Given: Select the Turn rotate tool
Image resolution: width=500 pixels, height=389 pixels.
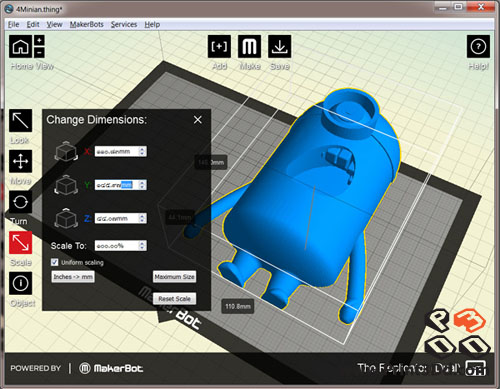Looking at the screenshot, I should [x=21, y=202].
